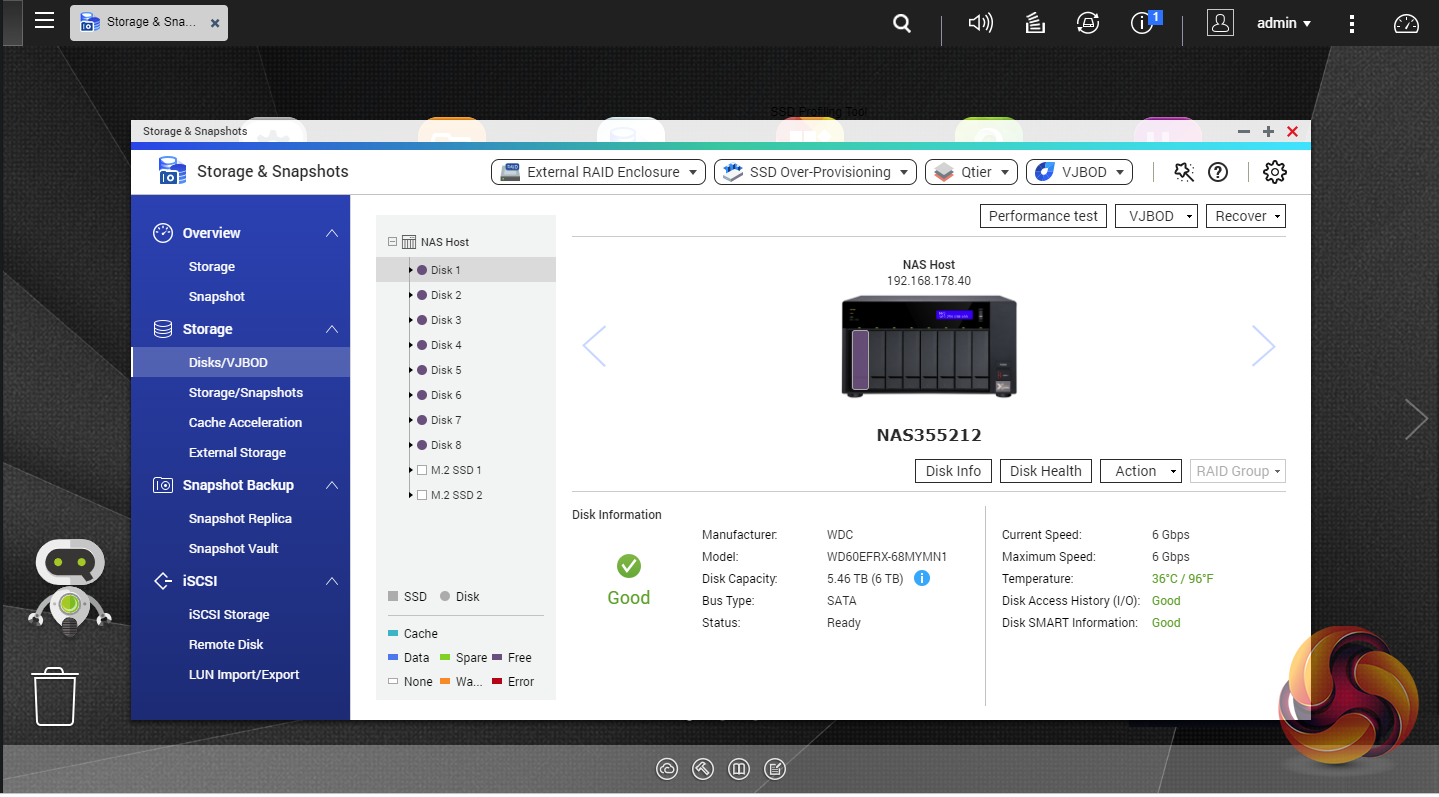
Task: Click the disk capacity info icon
Action: pyautogui.click(x=922, y=578)
